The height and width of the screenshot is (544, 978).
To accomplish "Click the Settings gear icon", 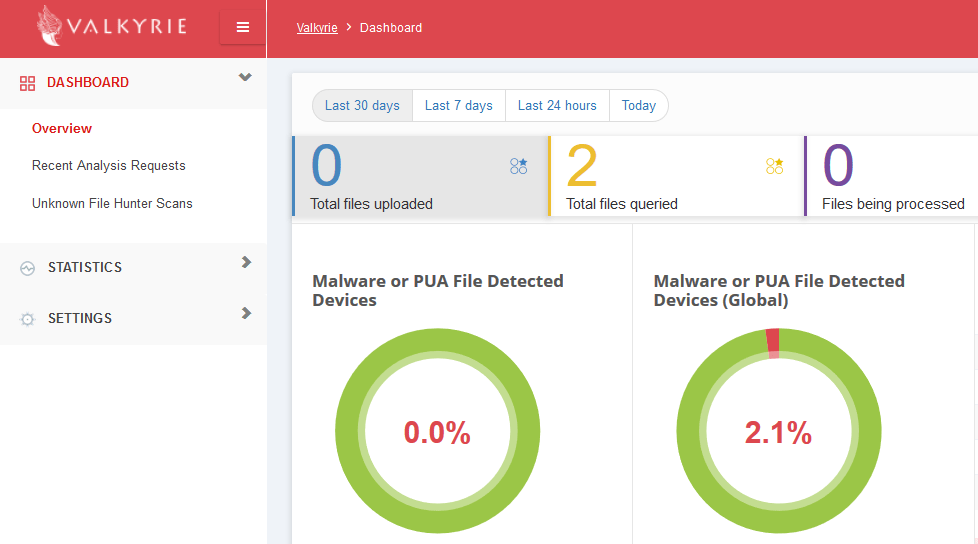I will [27, 319].
